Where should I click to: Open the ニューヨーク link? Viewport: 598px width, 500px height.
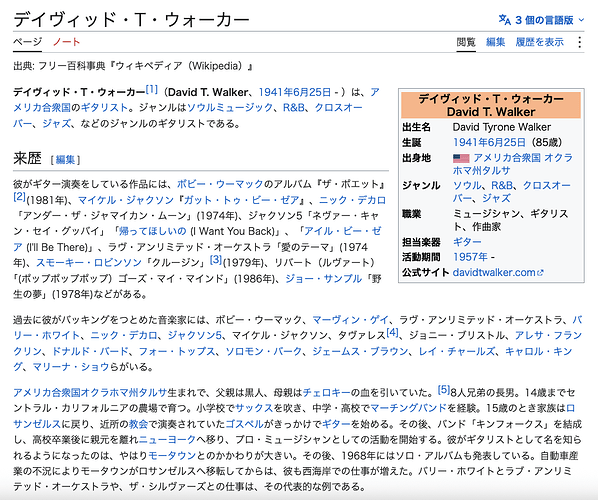coord(167,440)
